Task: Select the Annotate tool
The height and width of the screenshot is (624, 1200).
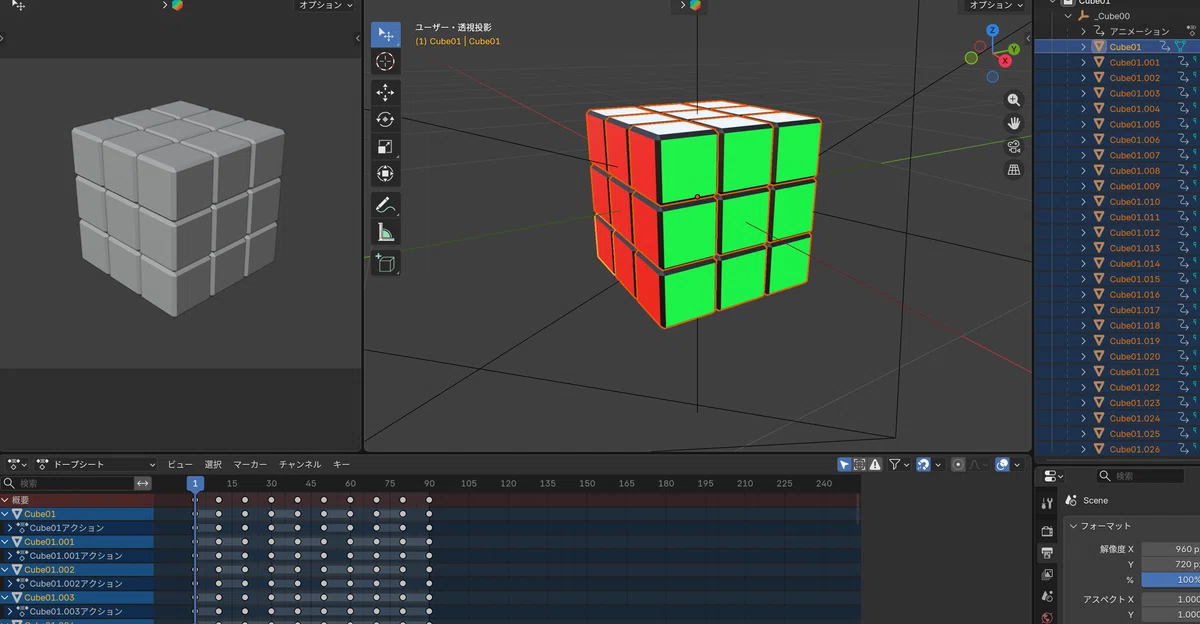Action: click(385, 205)
